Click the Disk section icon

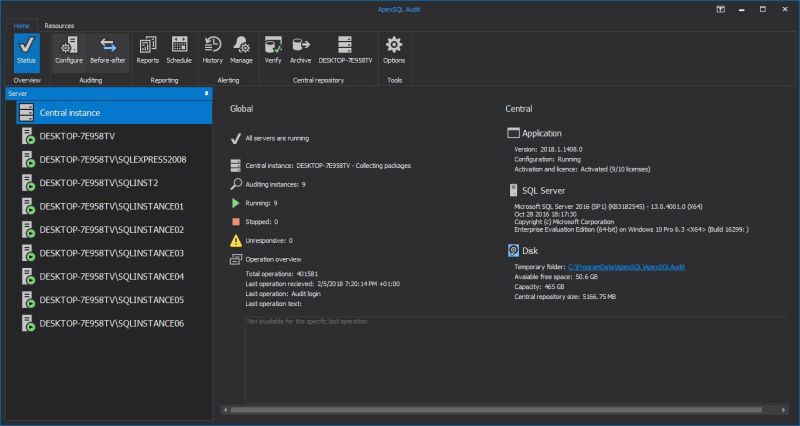(513, 250)
